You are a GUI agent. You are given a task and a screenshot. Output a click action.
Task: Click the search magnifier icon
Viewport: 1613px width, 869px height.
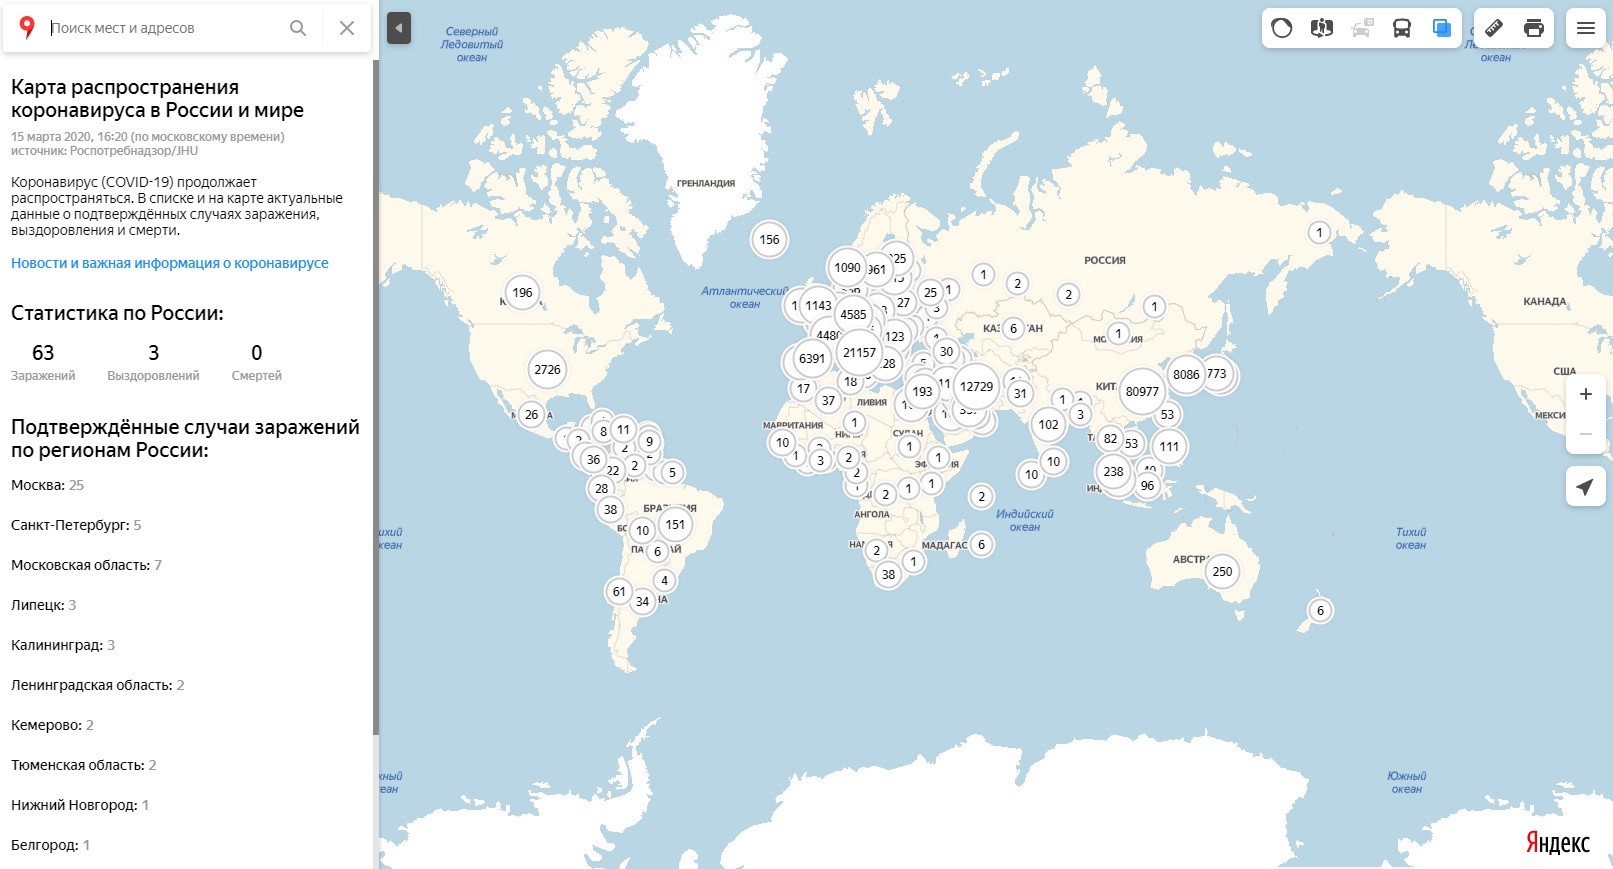point(297,28)
